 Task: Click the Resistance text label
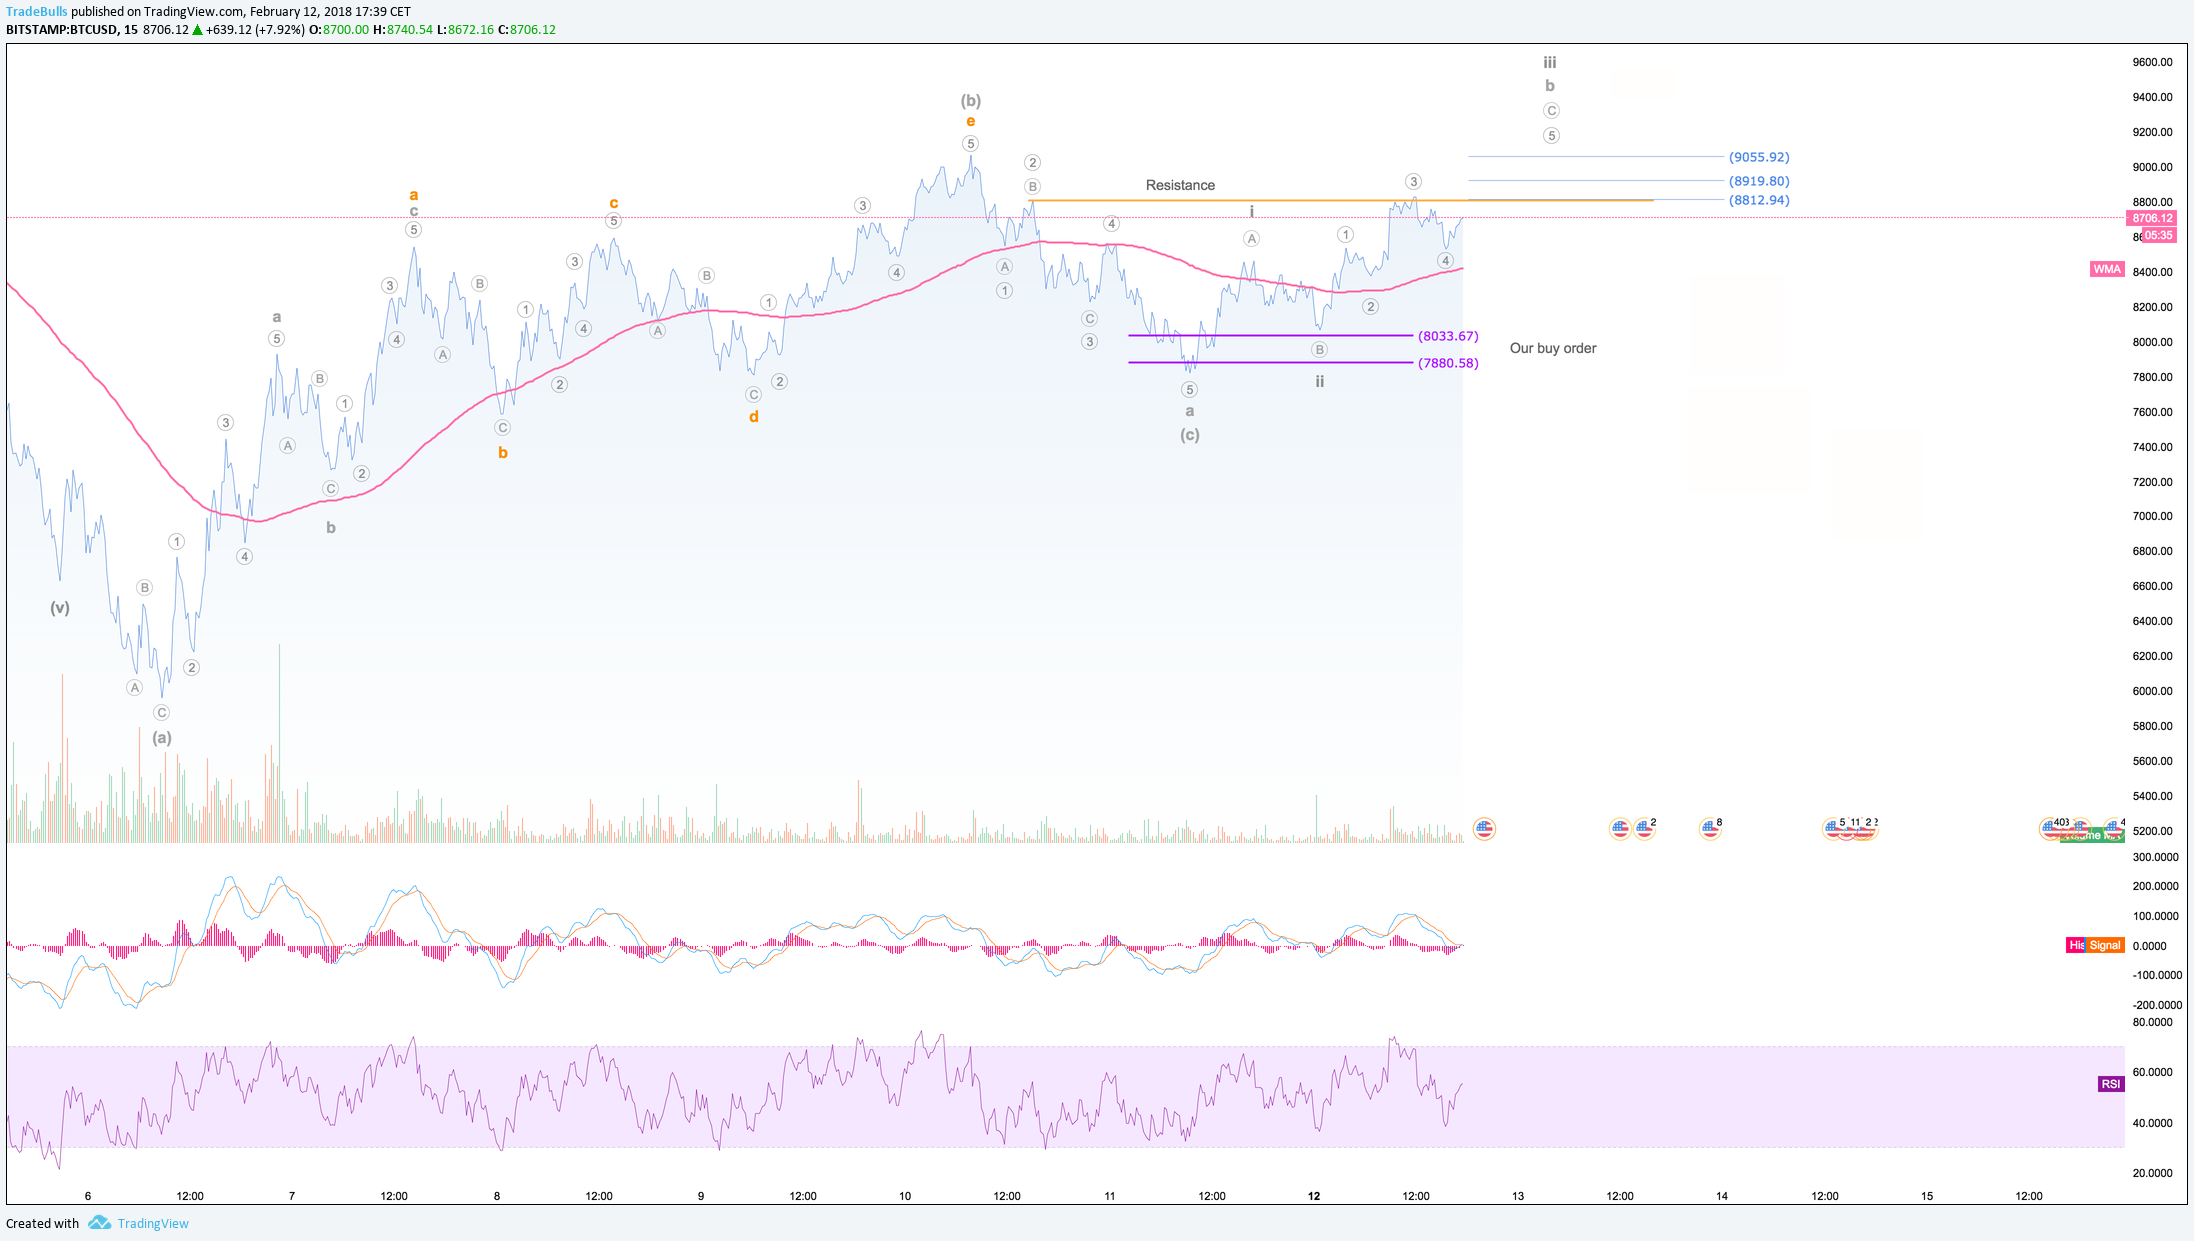pos(1180,185)
